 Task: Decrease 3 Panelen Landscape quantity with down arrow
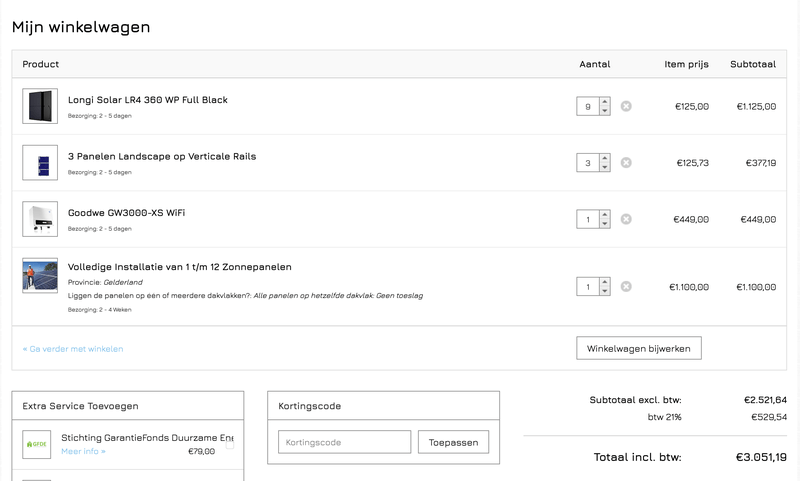pos(604,168)
